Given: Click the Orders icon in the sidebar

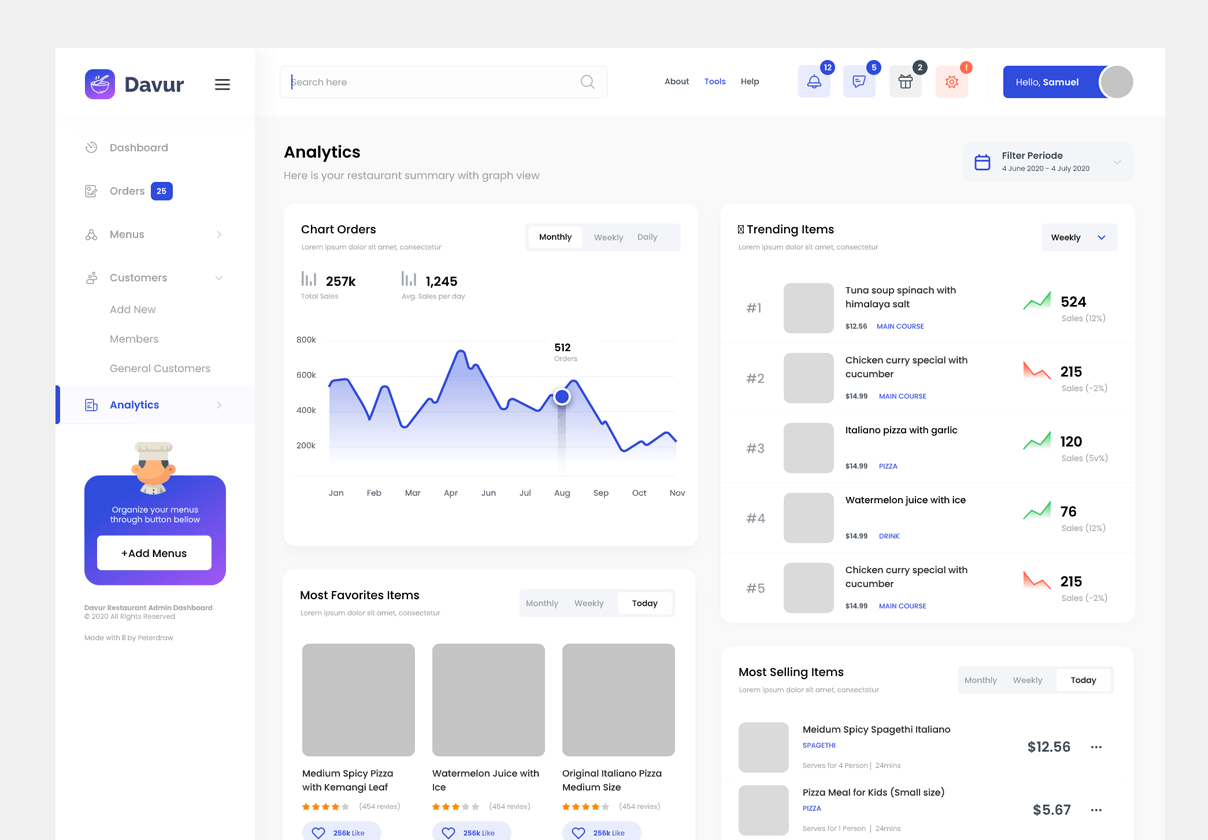Looking at the screenshot, I should coord(90,191).
